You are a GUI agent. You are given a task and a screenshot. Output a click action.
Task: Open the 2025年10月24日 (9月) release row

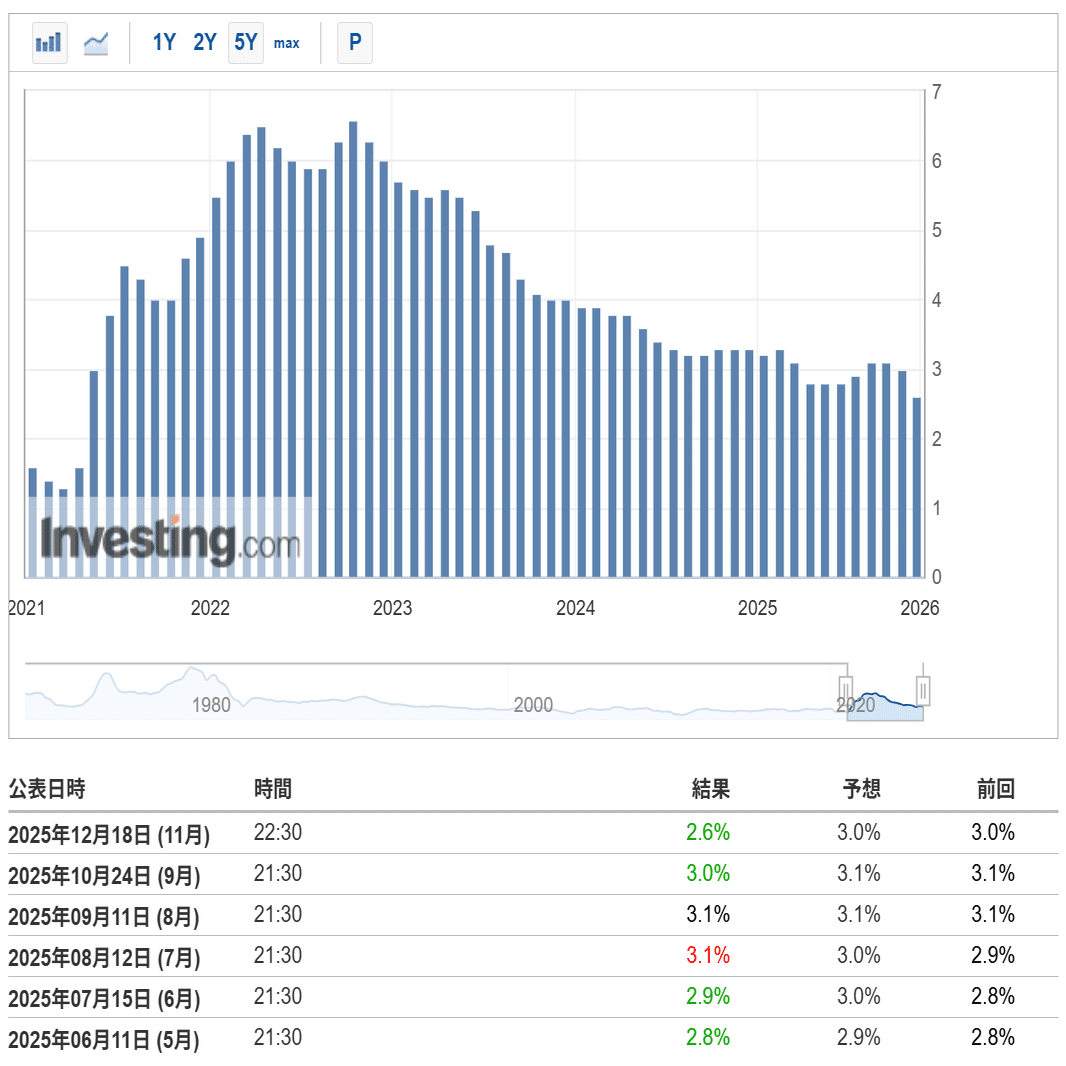point(104,875)
